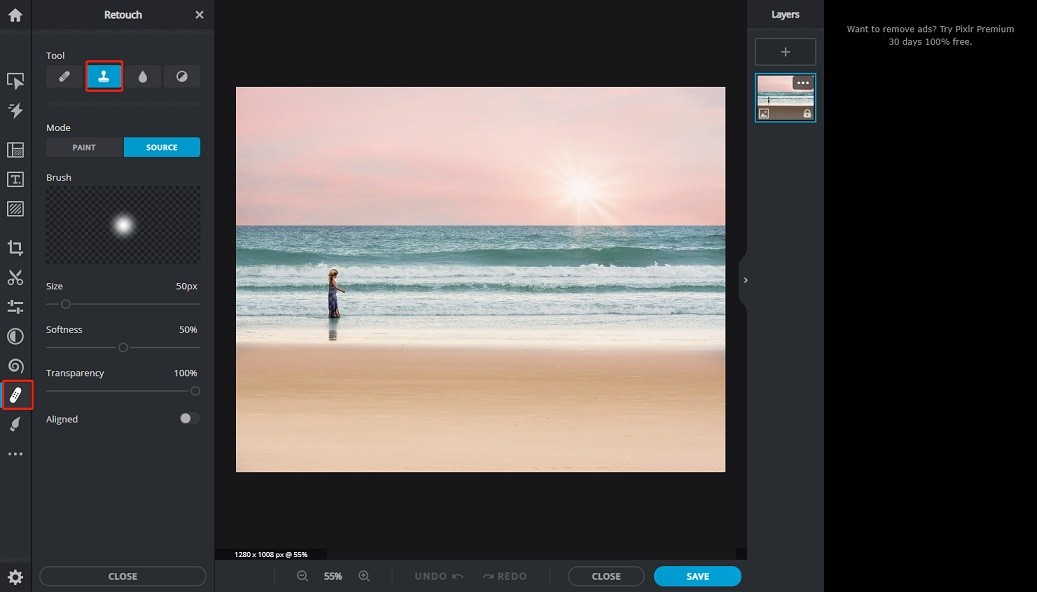Open the Text tool
Viewport: 1037px width, 592px height.
click(x=17, y=179)
